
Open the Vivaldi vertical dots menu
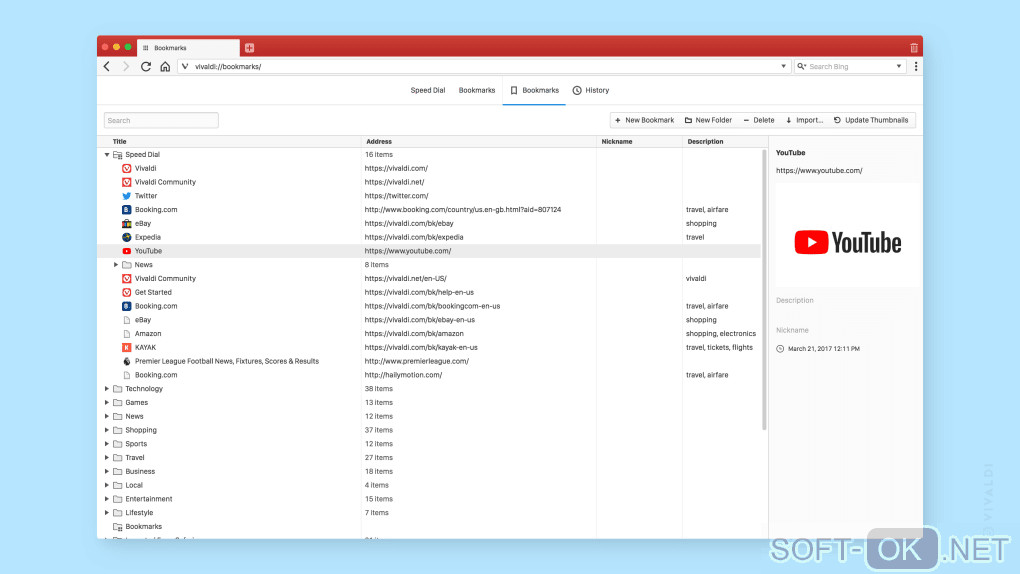916,66
